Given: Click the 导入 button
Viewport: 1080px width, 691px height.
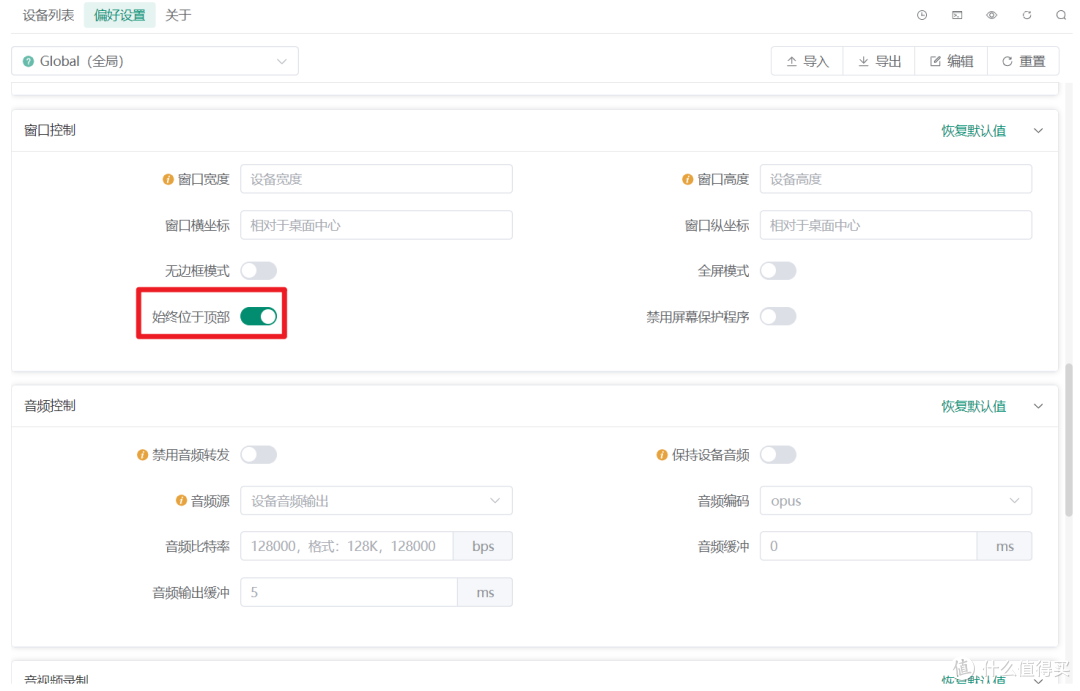Looking at the screenshot, I should pos(807,61).
